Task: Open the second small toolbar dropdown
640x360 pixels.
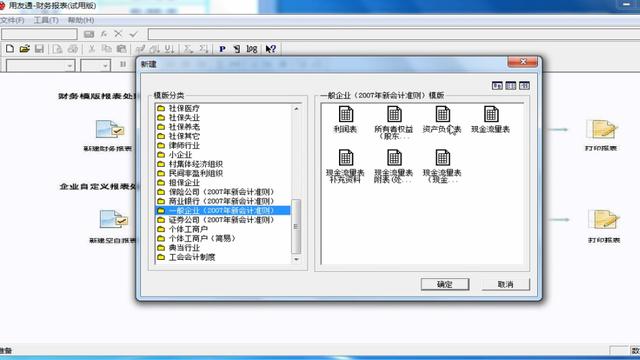Action: pos(96,65)
